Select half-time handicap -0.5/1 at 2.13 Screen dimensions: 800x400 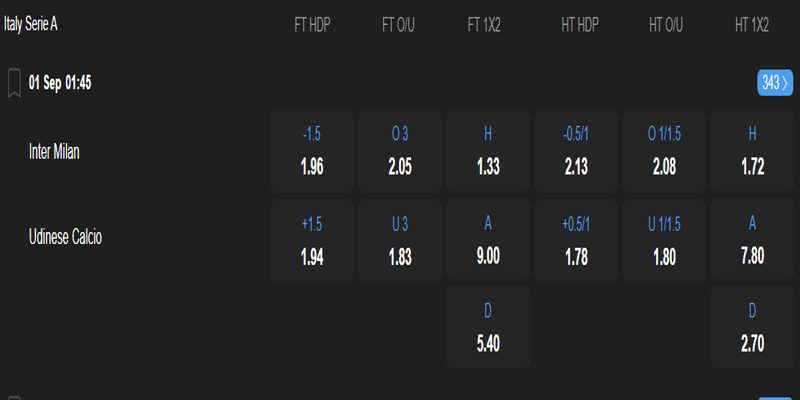click(576, 151)
